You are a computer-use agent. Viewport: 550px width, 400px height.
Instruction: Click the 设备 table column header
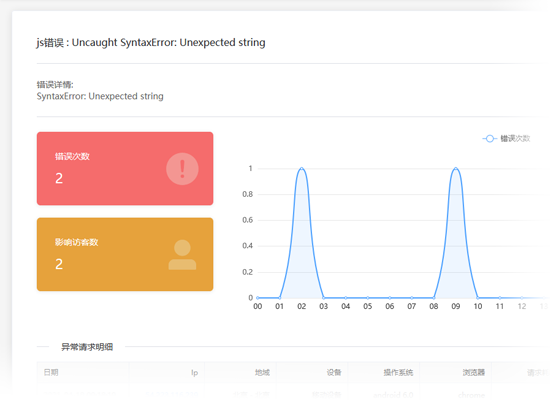(334, 372)
